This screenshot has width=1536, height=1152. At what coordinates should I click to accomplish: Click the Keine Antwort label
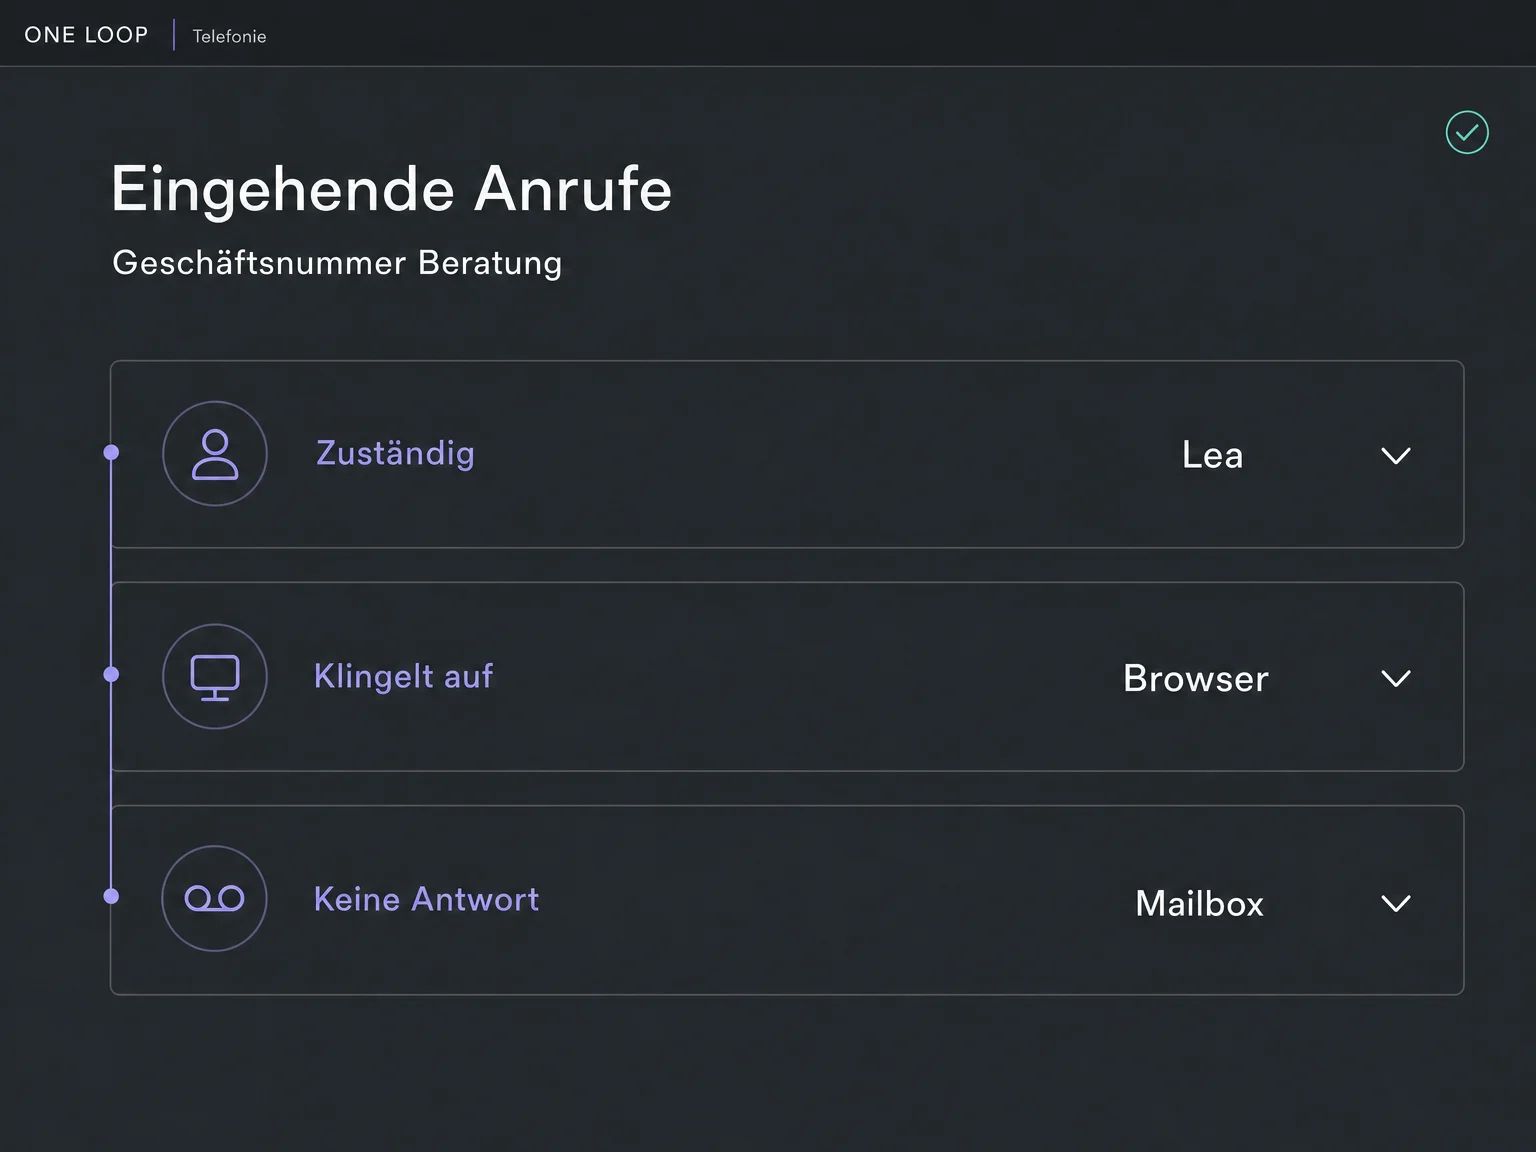point(426,899)
